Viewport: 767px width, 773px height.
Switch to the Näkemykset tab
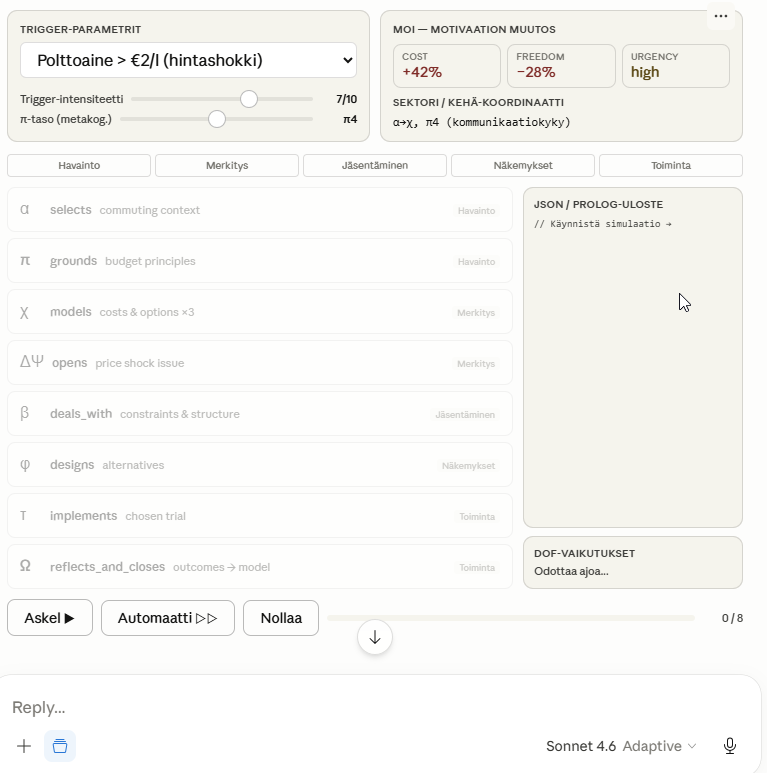[523, 166]
